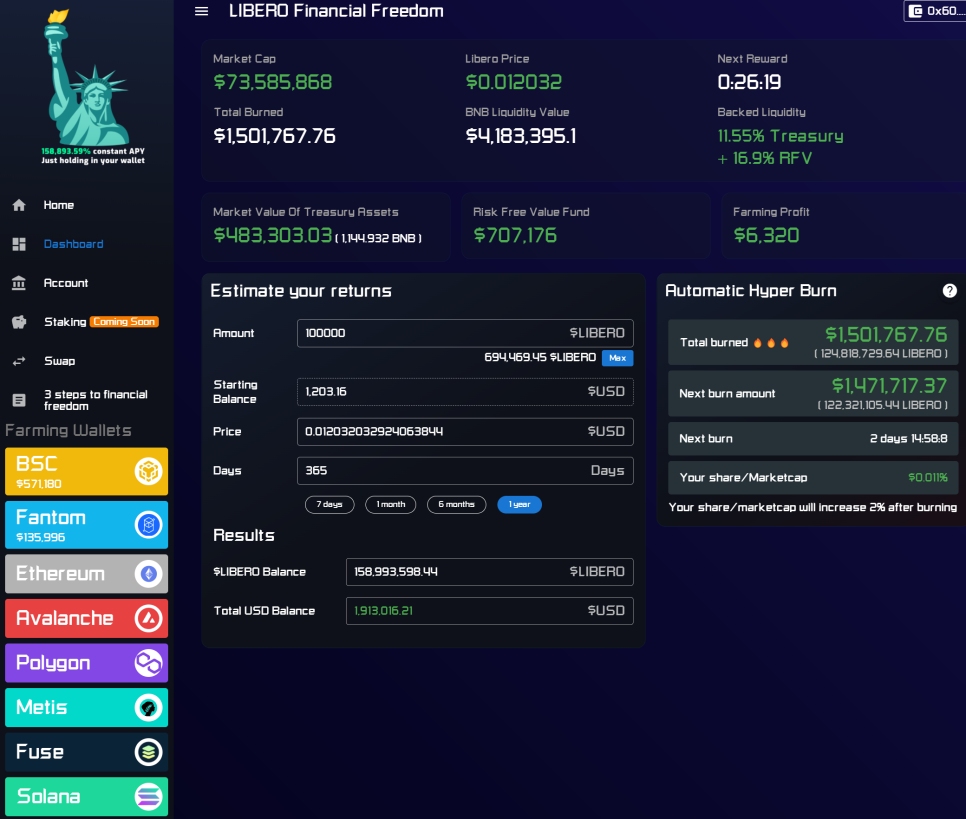The image size is (966, 819).
Task: Open the Ethereum farming wallet card
Action: coord(86,574)
